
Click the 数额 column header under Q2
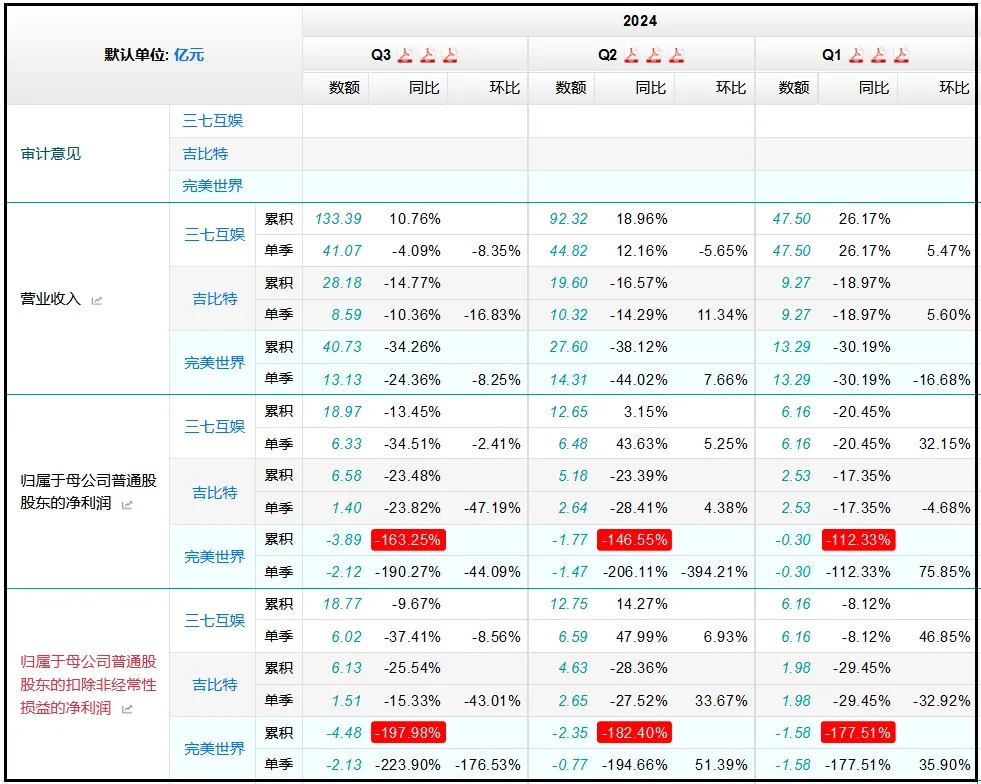coord(571,88)
